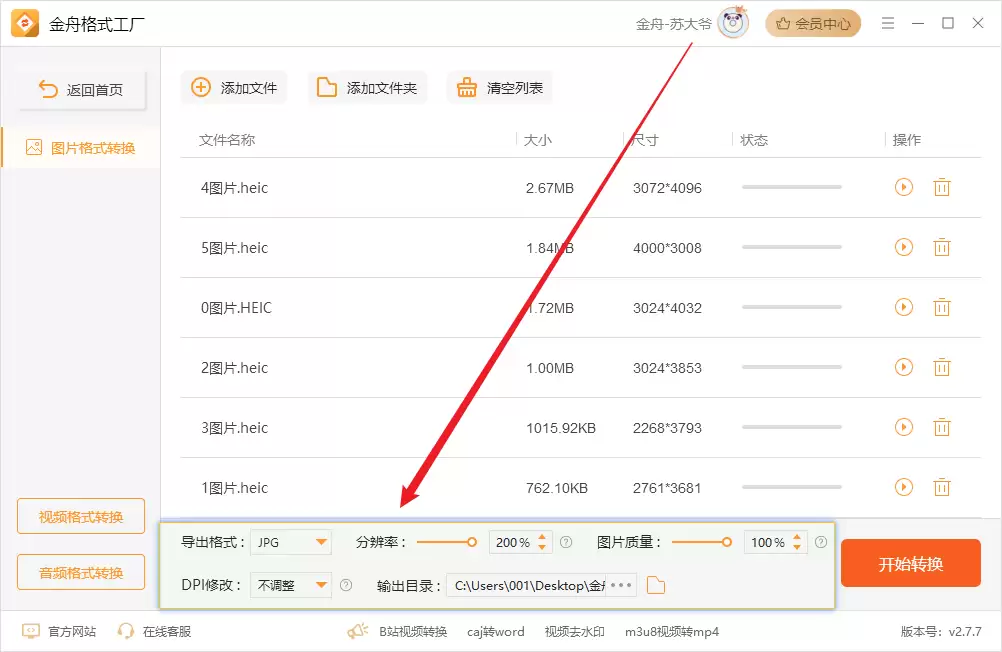Screen dimensions: 1002x652
Task: Click 文件名称 column header
Action: point(227,140)
